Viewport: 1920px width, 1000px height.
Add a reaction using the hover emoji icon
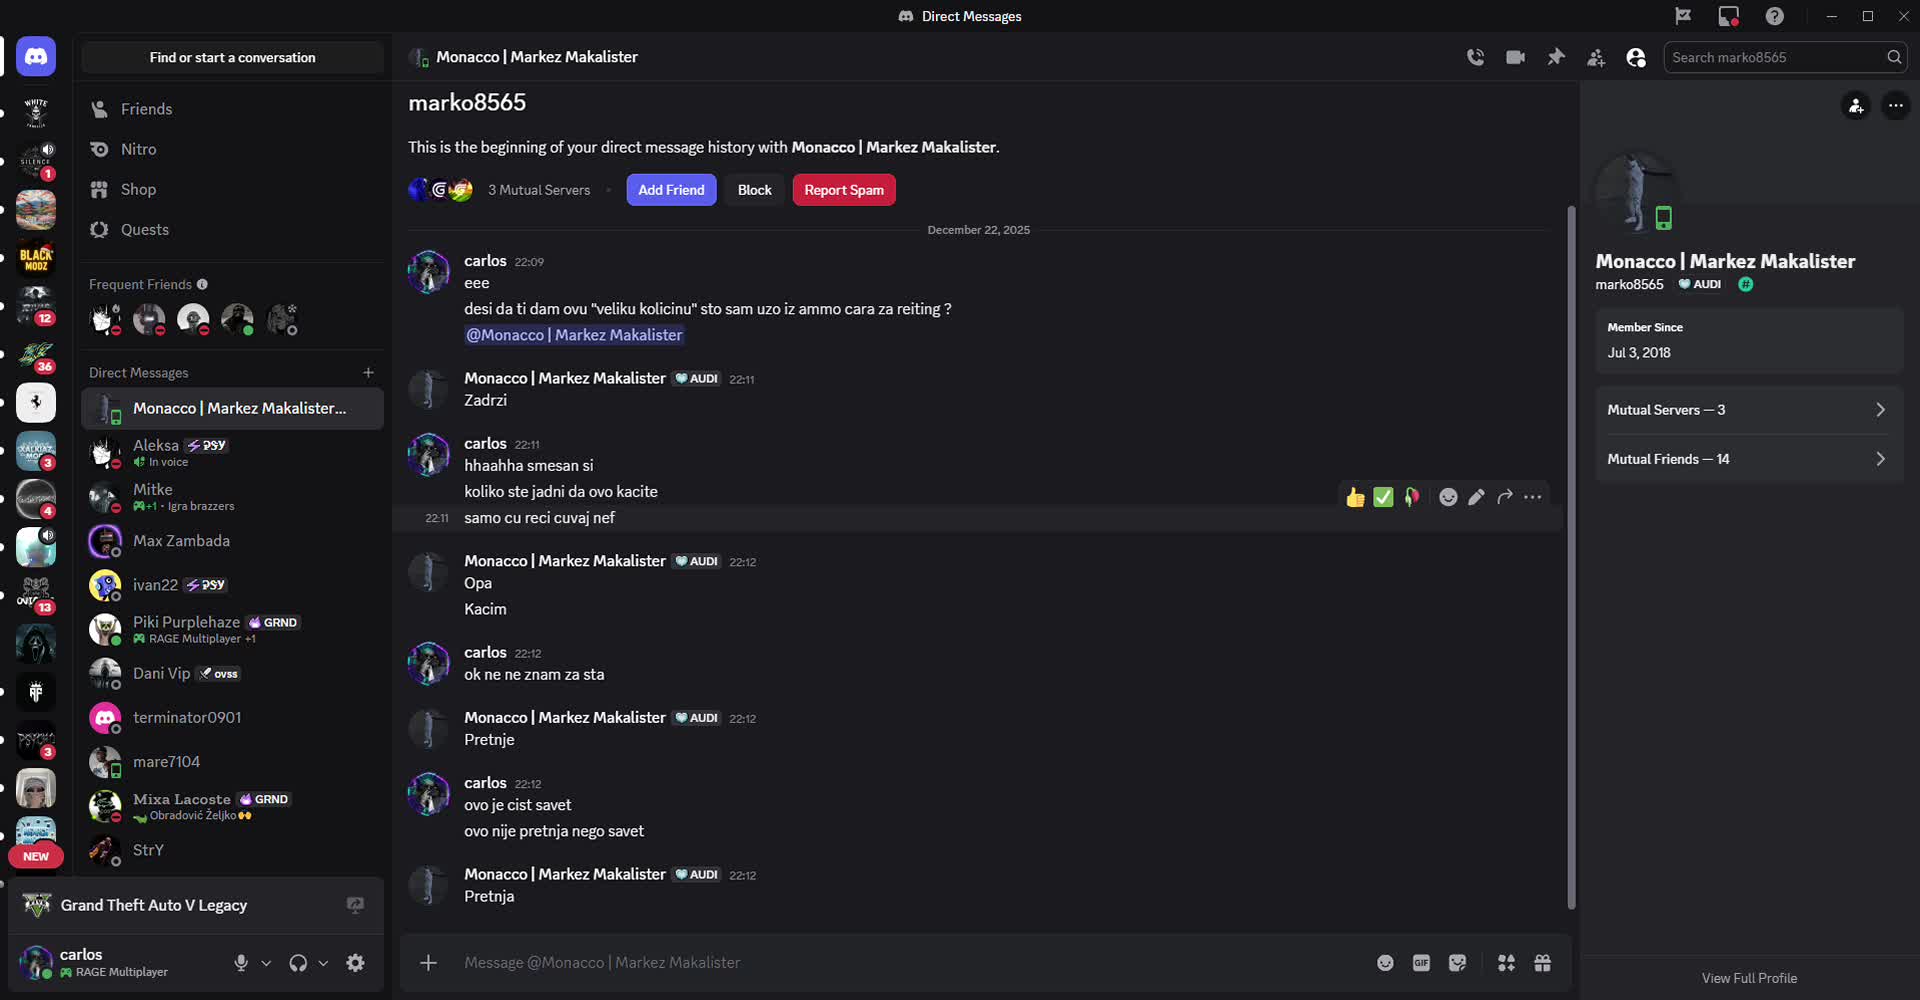coord(1448,497)
